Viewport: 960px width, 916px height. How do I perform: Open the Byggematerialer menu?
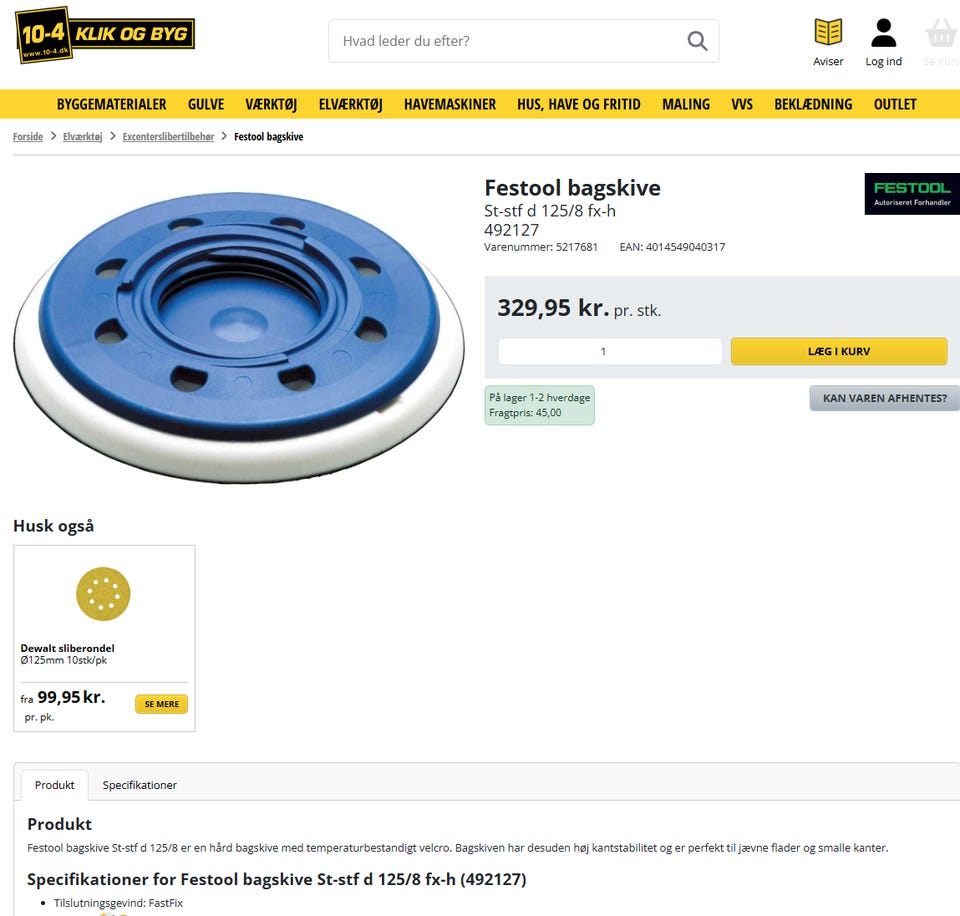[111, 104]
